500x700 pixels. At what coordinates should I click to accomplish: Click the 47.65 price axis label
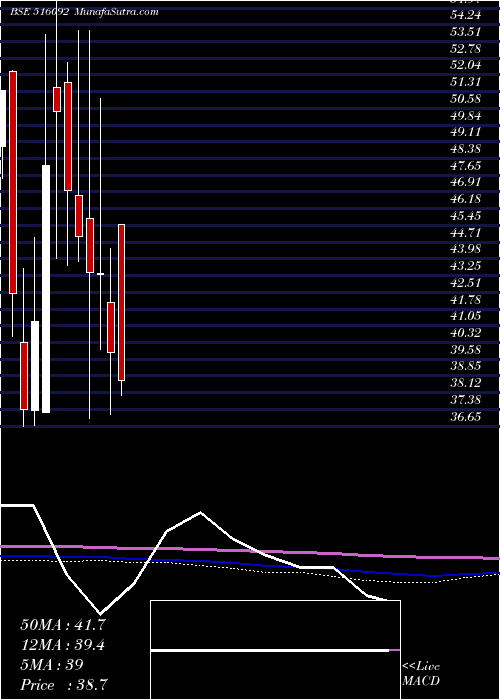[466, 166]
